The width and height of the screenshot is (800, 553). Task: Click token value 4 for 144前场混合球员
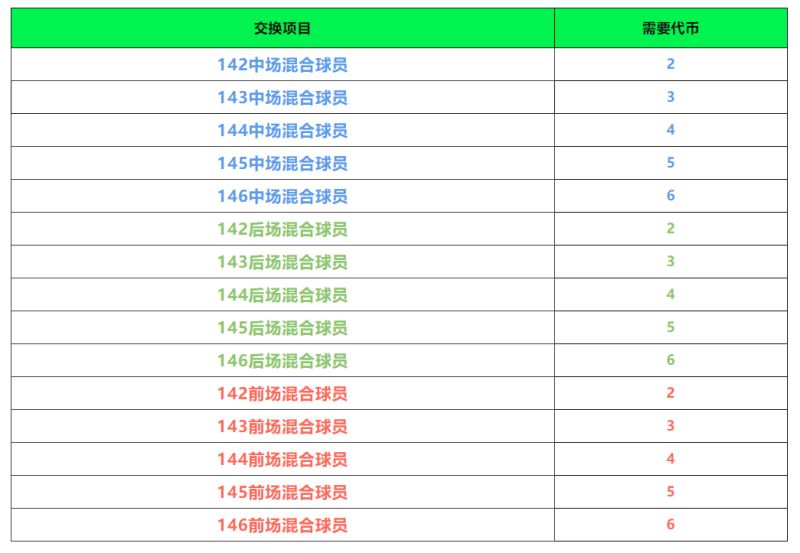(x=671, y=459)
